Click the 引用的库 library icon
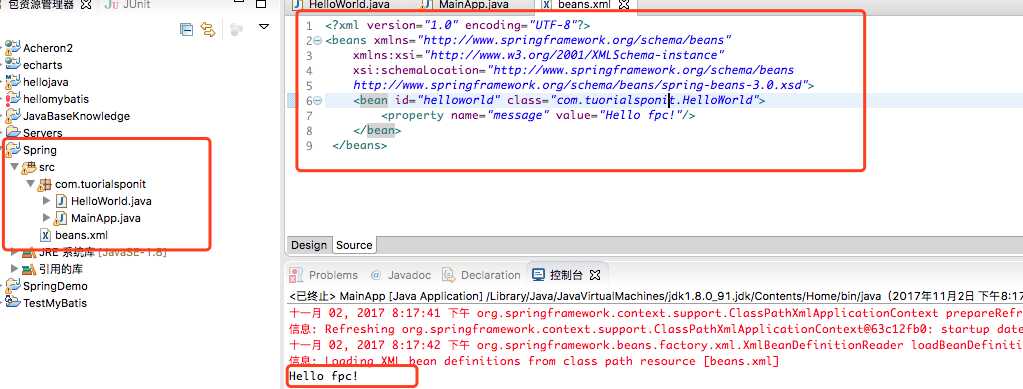The image size is (1023, 389). click(x=29, y=269)
